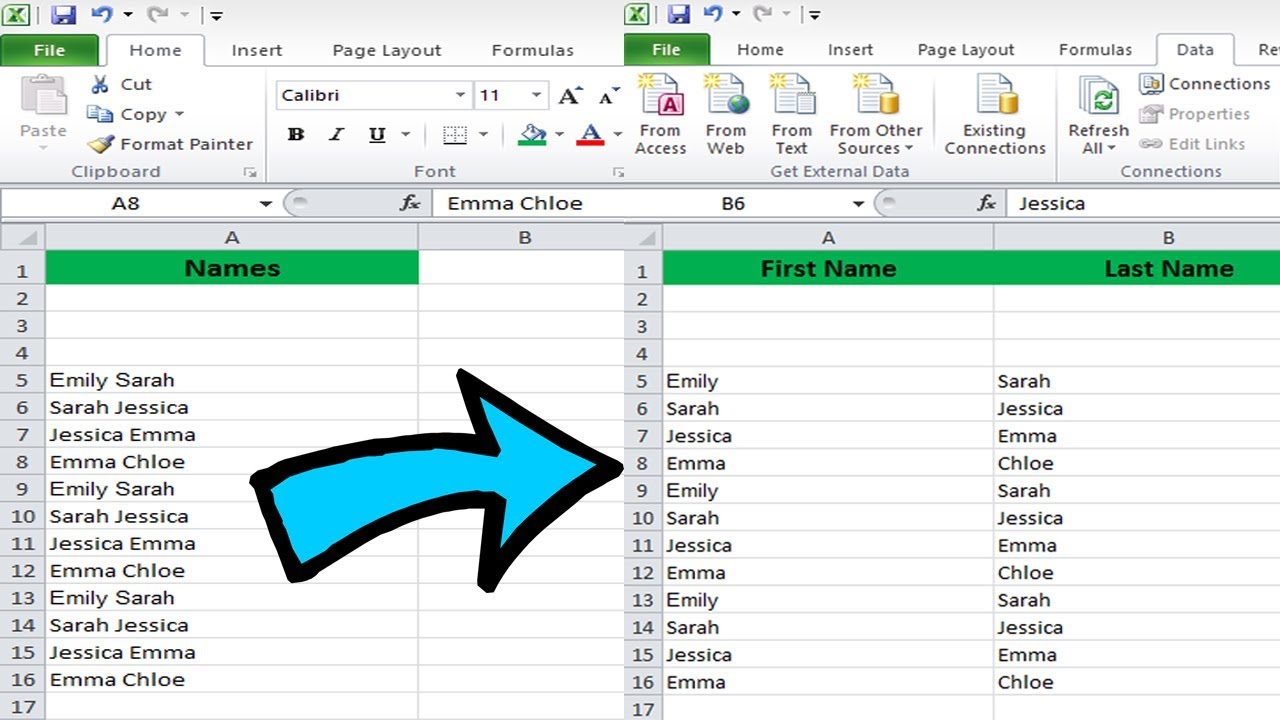
Task: Open Clipboard group dialog launcher
Action: [250, 173]
